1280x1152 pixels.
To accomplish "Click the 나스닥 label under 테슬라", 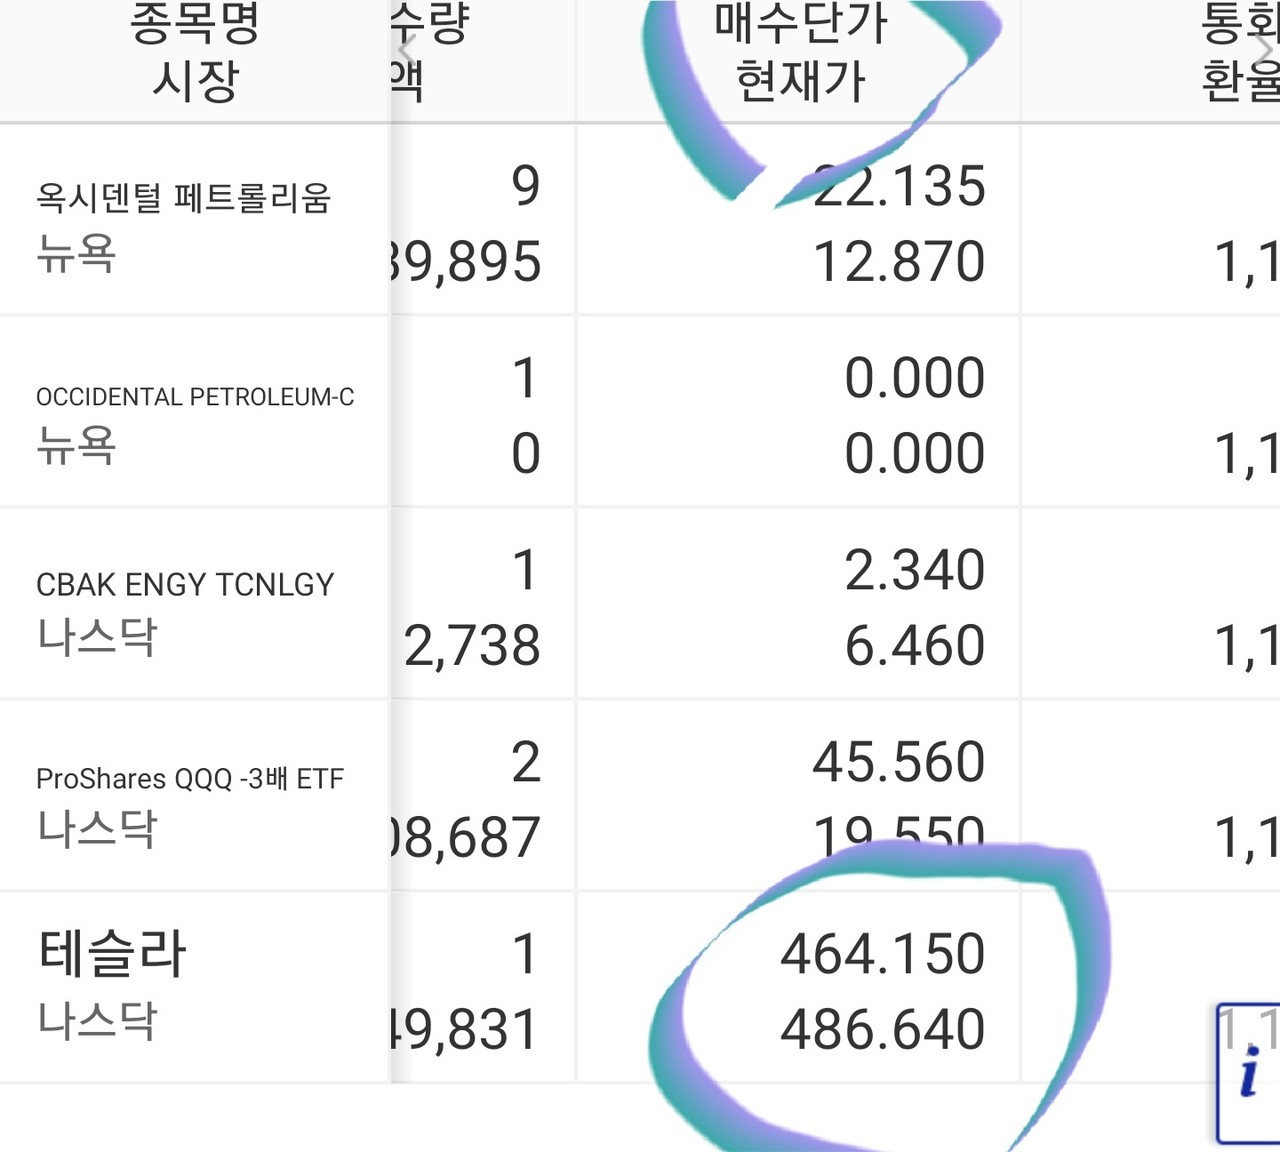I will coord(100,1020).
